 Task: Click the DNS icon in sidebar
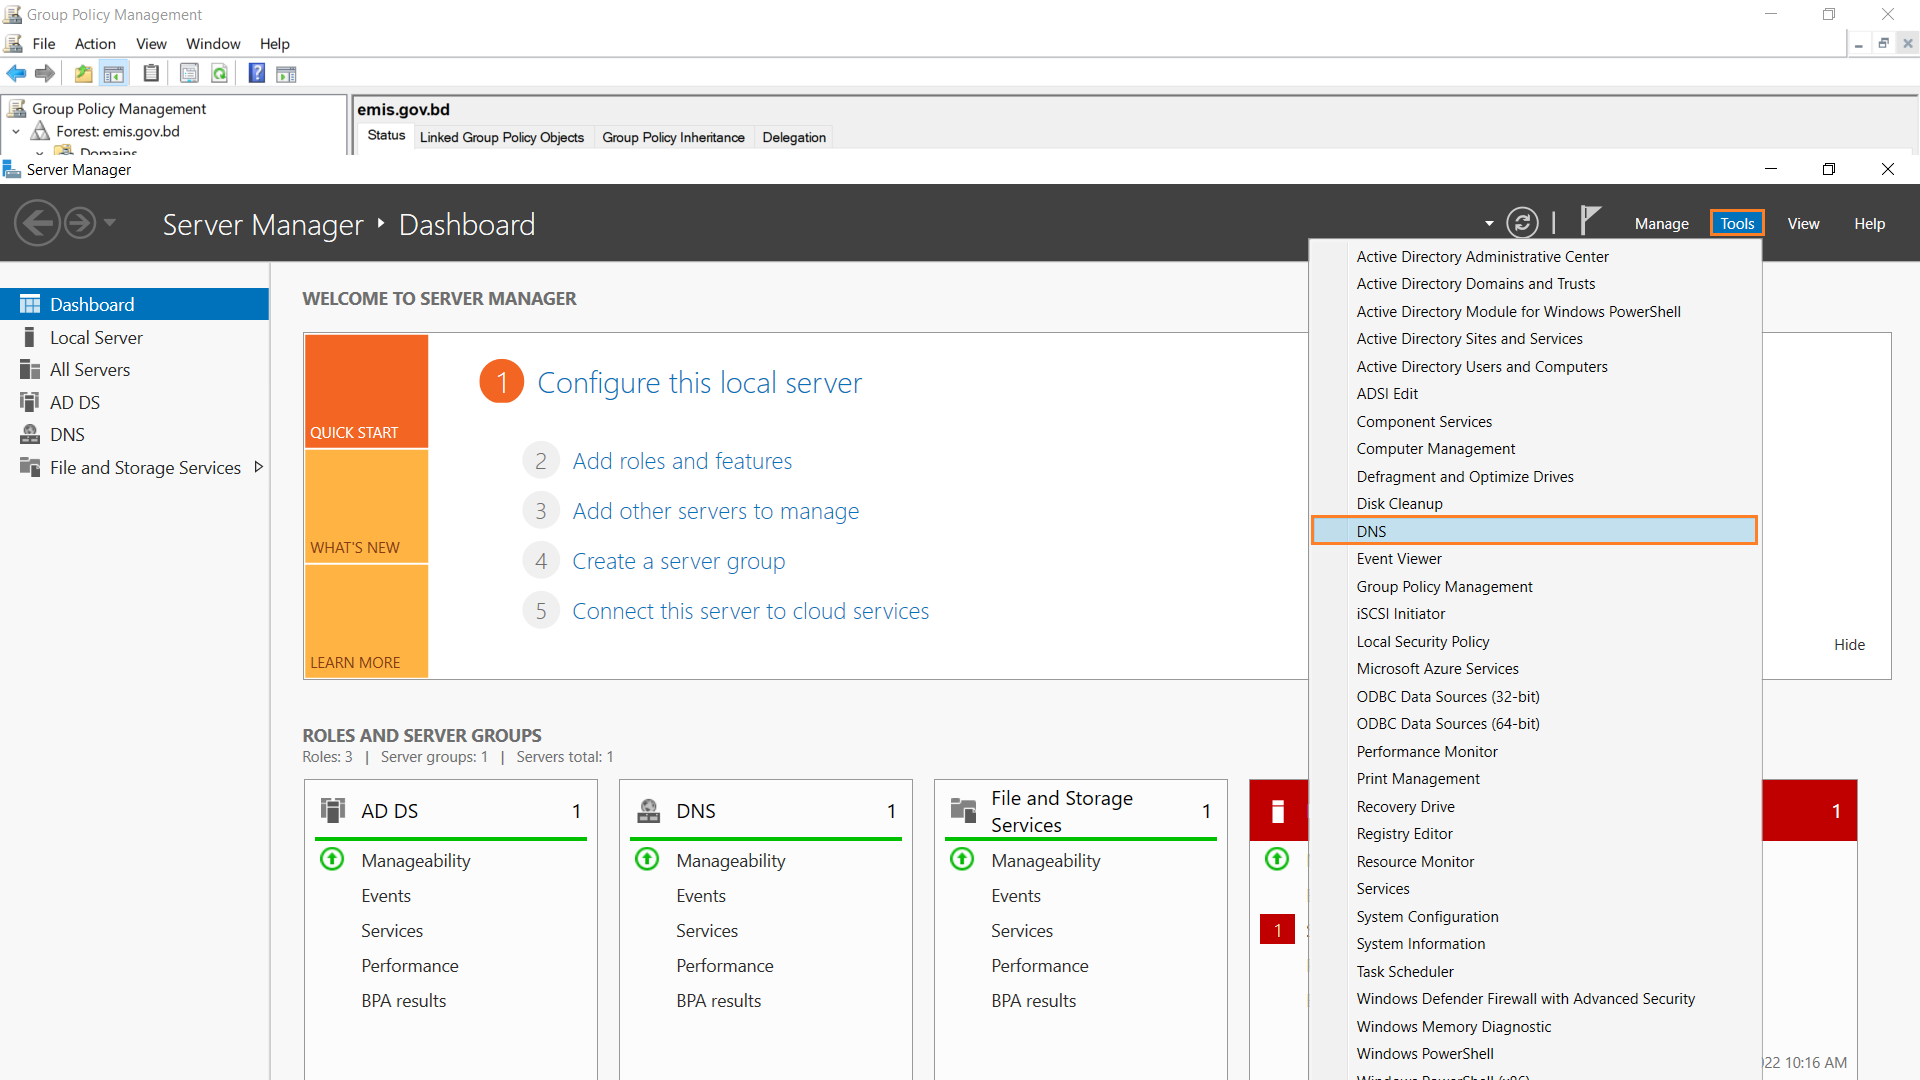pos(30,434)
